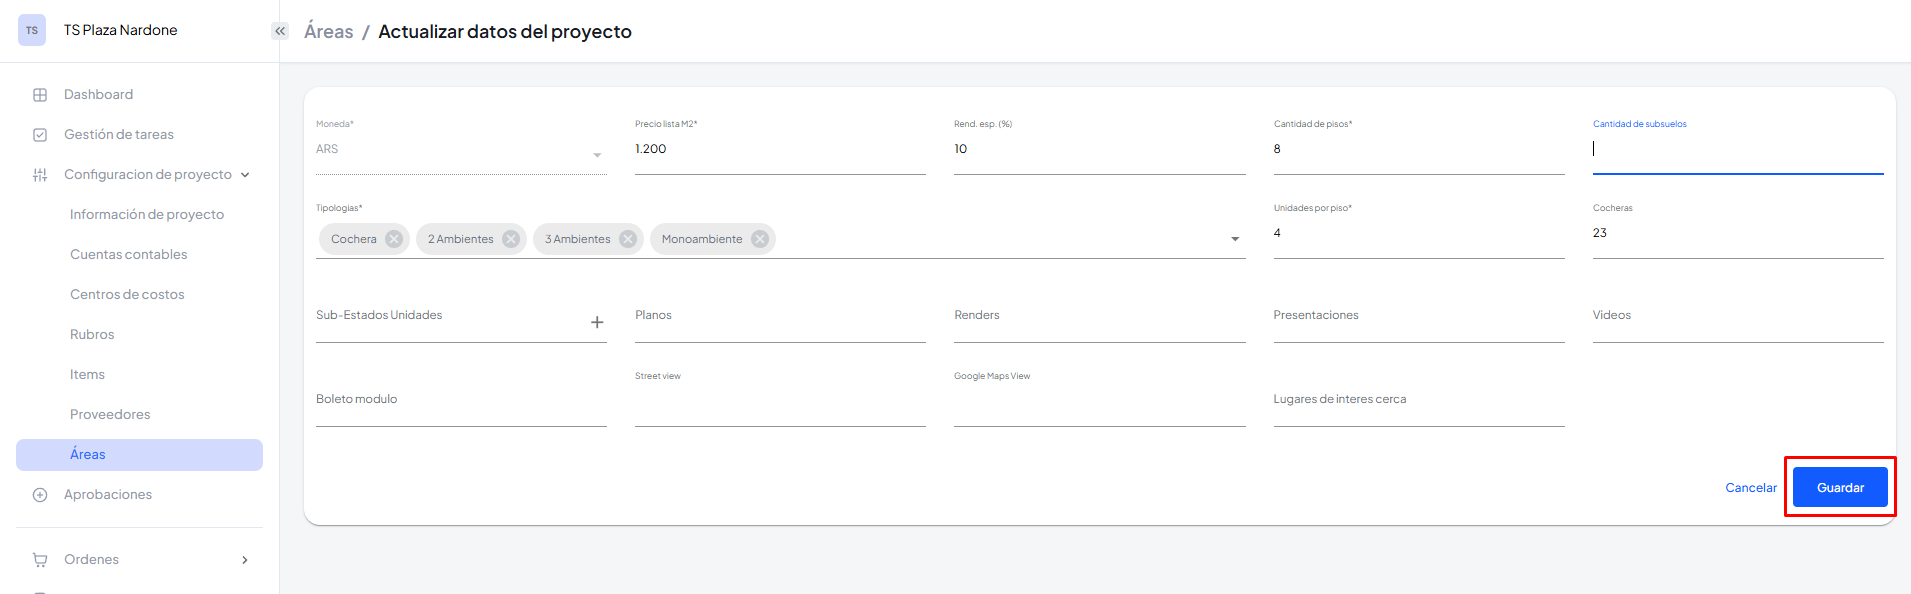Delete the 3 Ambientes chip
Screen dimensions: 1911x594
coord(628,239)
